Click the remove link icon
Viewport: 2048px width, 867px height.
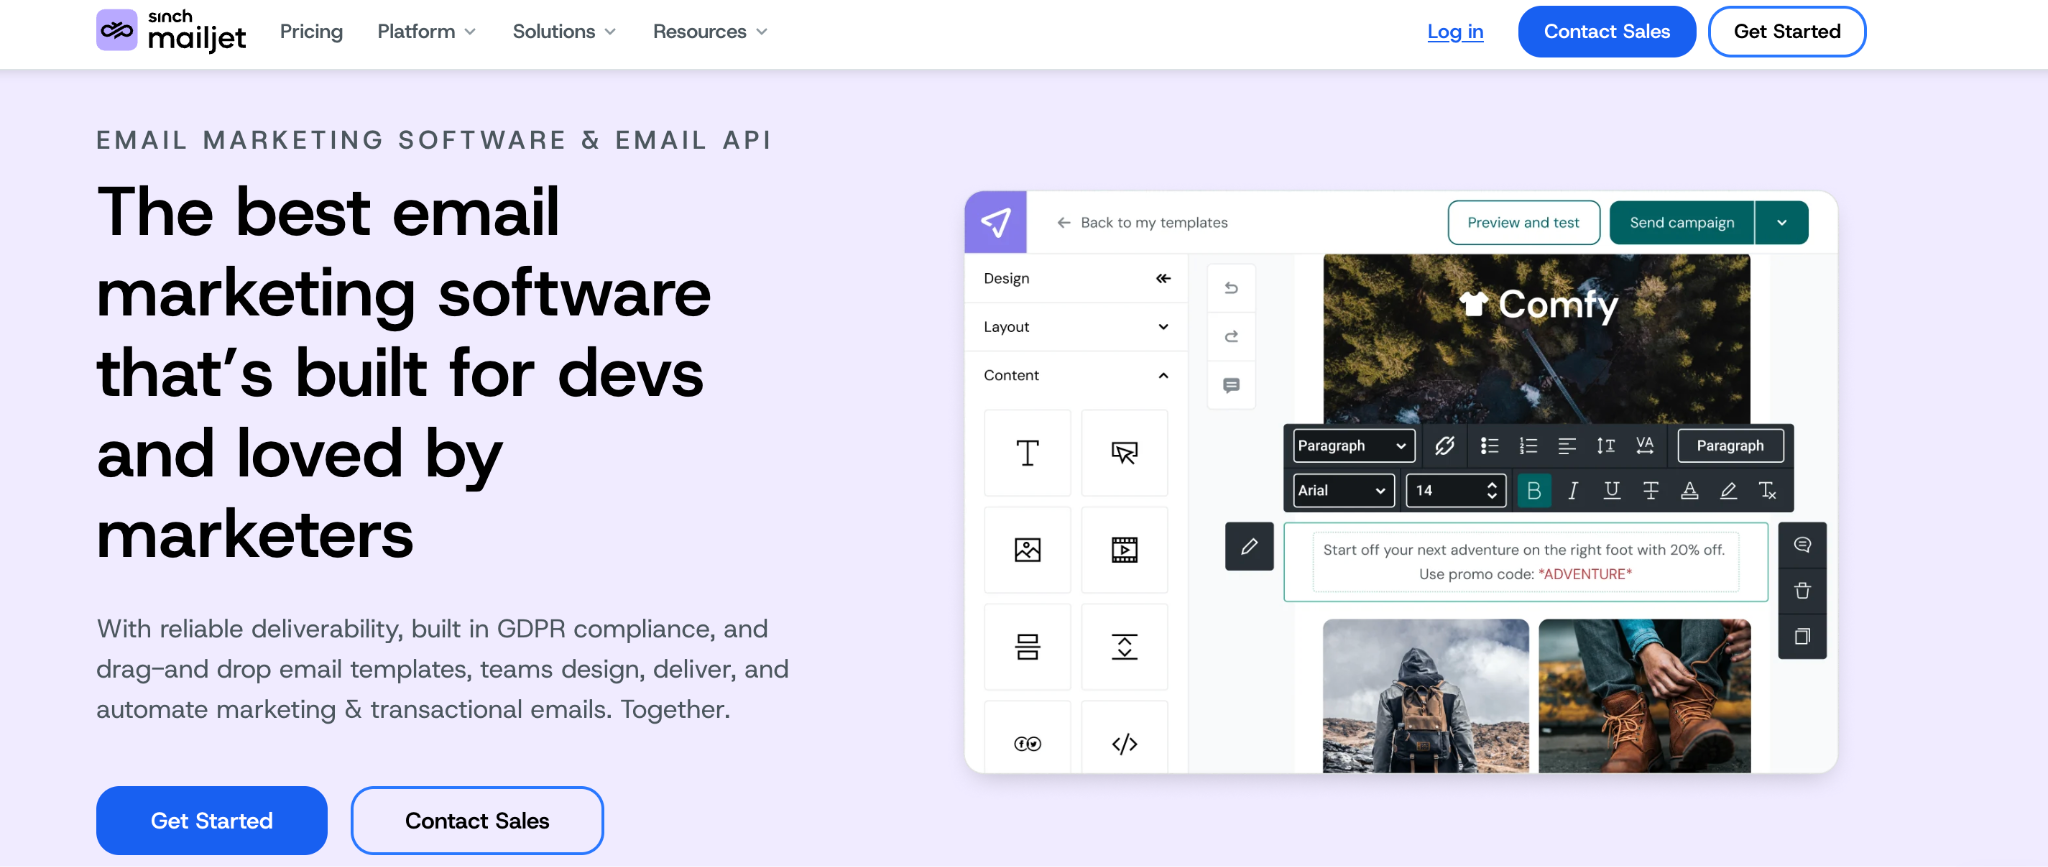(x=1445, y=446)
